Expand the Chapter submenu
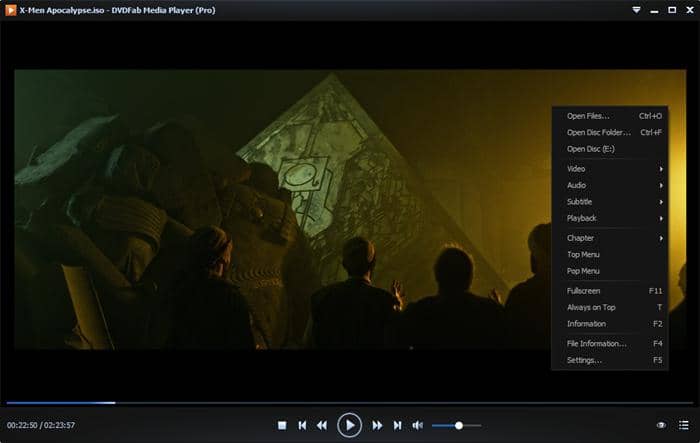The height and width of the screenshot is (443, 700). [x=610, y=238]
